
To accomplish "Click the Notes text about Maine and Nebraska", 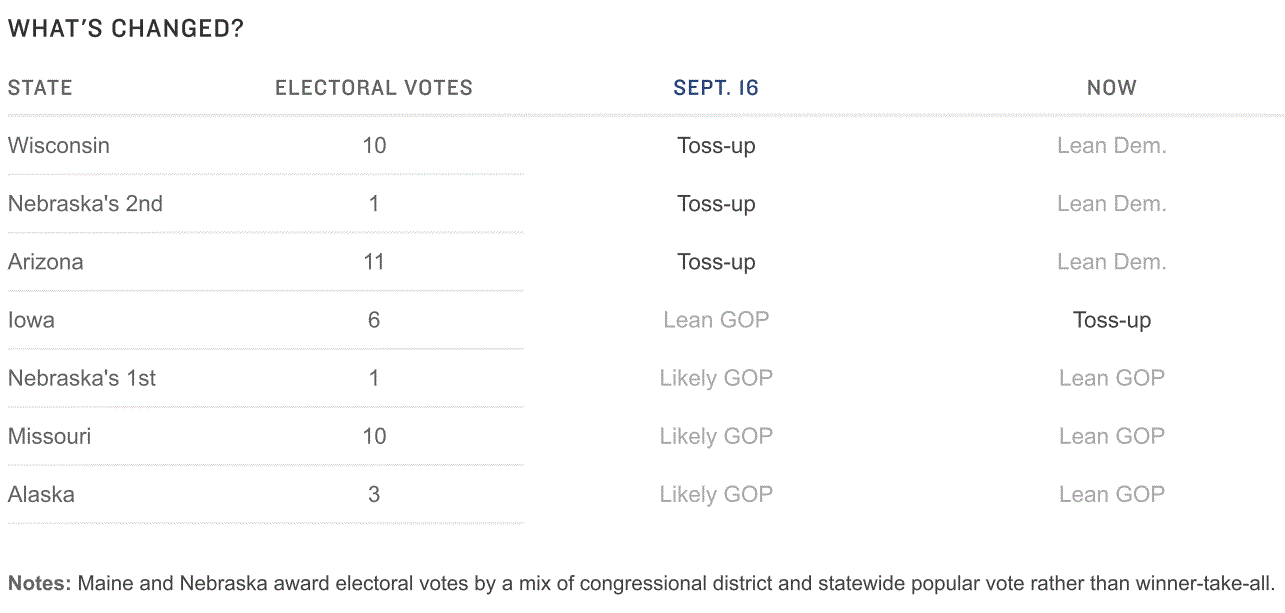I will point(642,583).
